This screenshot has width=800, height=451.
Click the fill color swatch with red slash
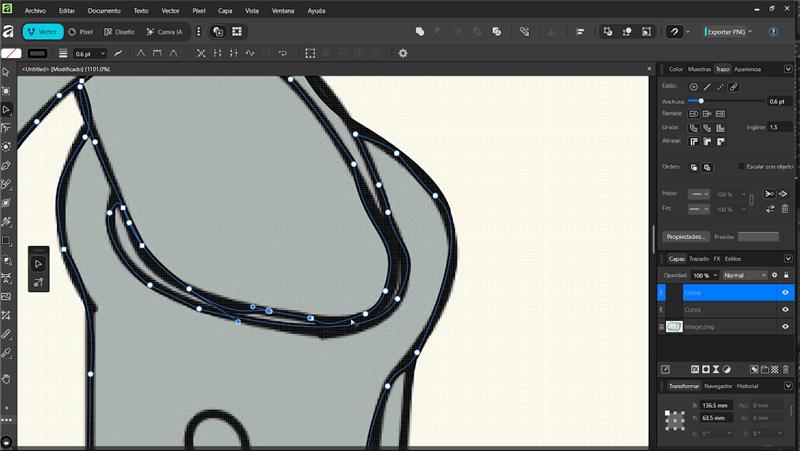coord(11,53)
